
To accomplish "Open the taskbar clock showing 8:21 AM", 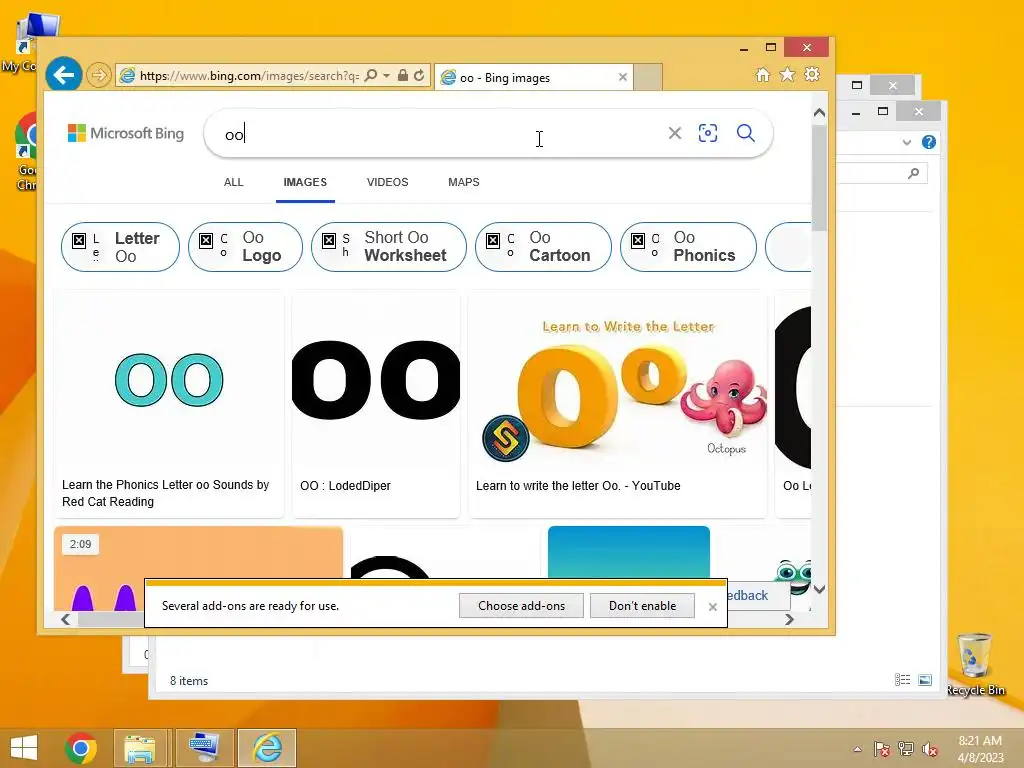I will [x=980, y=749].
